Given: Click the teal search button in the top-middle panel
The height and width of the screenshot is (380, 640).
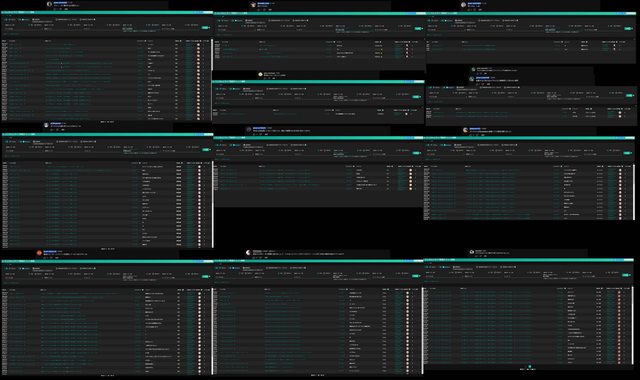Looking at the screenshot, I should (417, 29).
